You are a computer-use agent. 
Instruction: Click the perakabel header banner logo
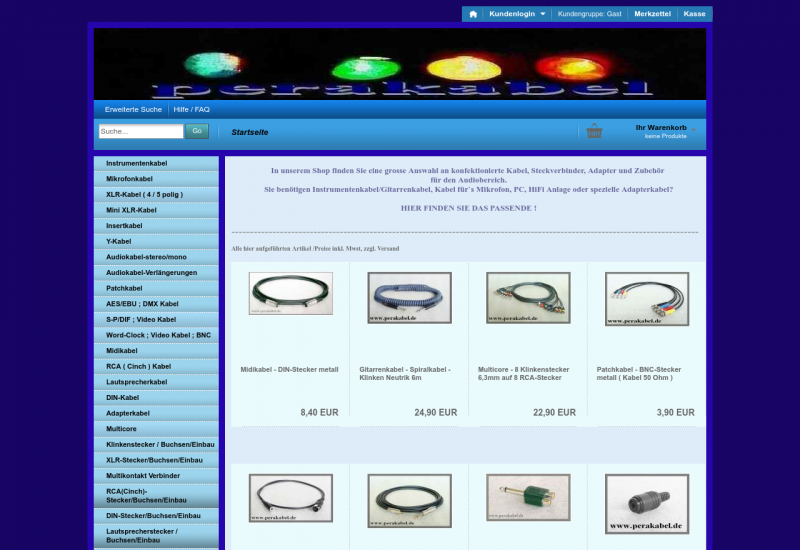400,64
